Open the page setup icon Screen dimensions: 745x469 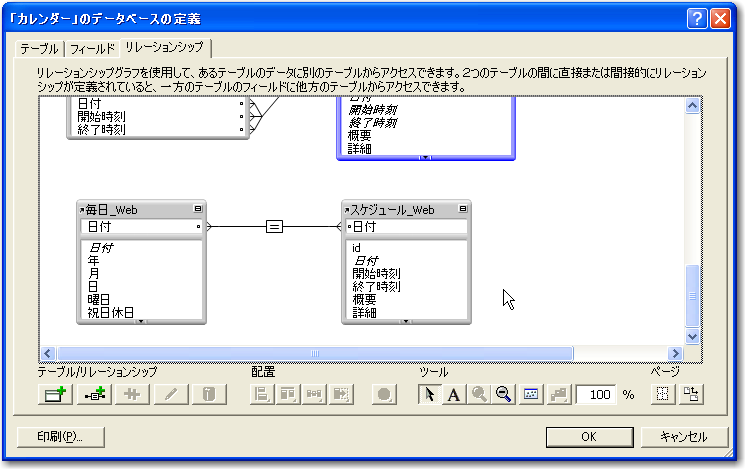pyautogui.click(x=689, y=394)
